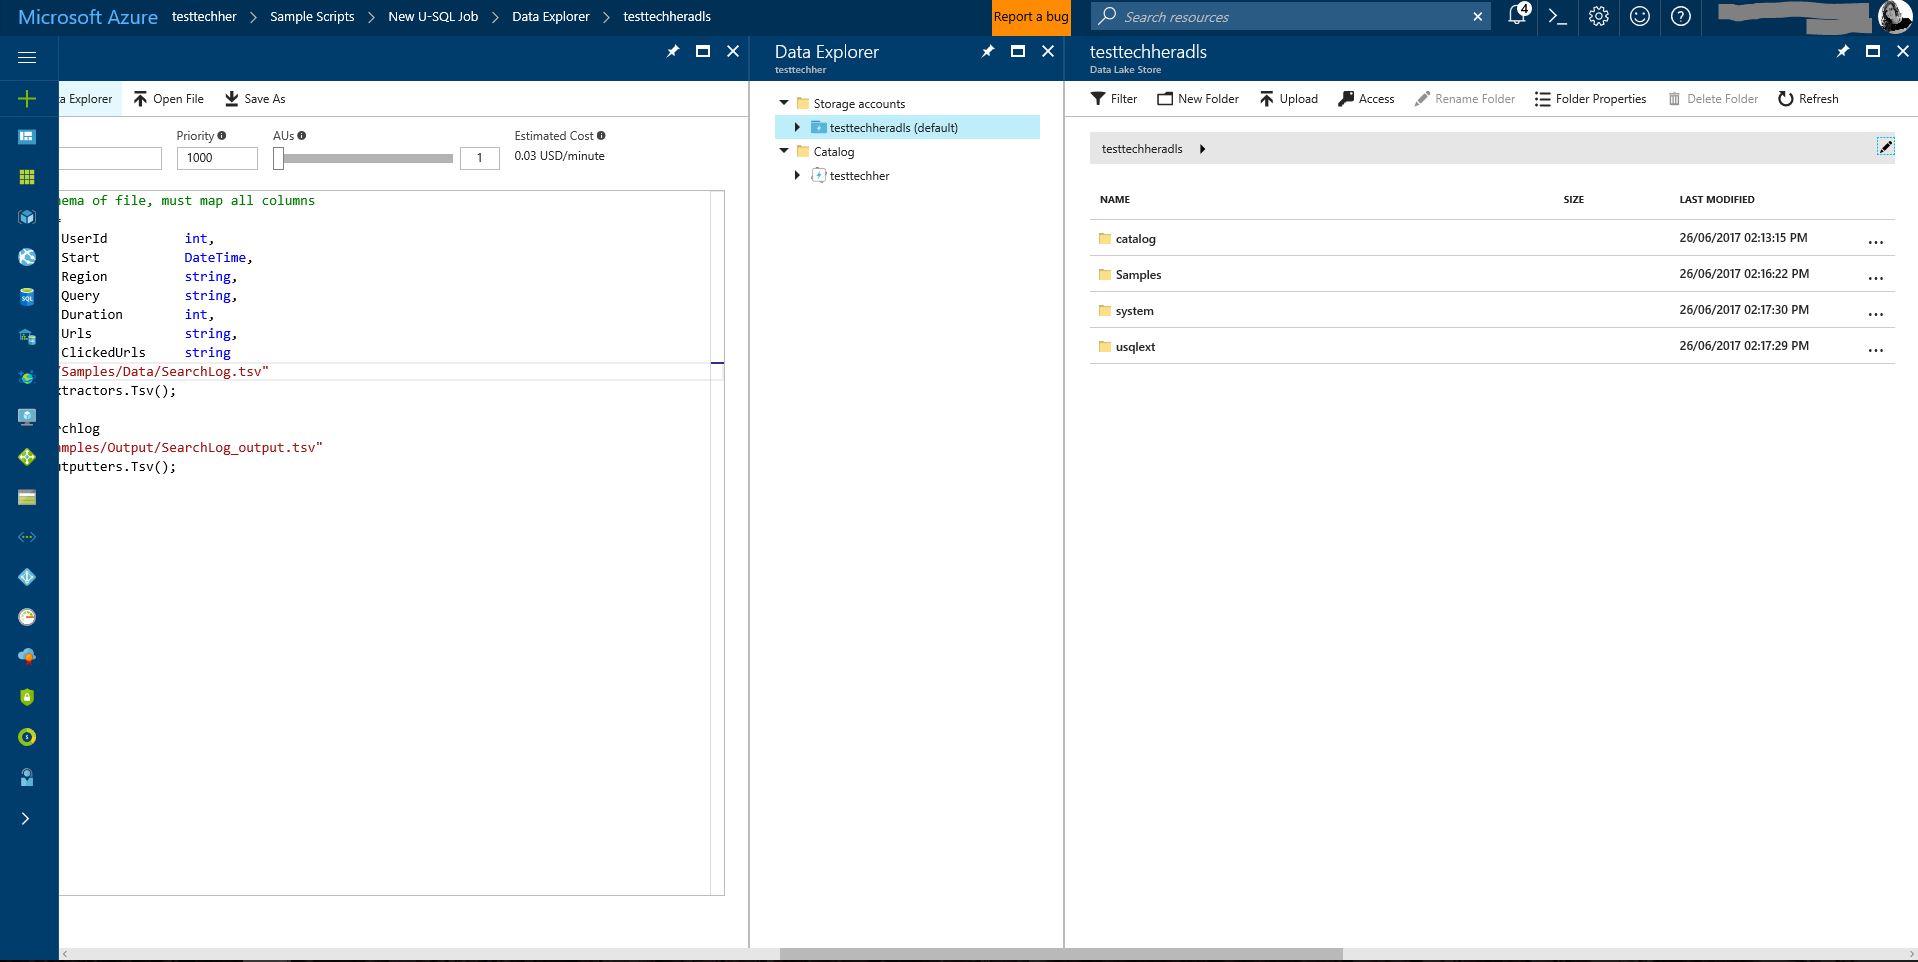1918x962 pixels.
Task: Click the Priority input field
Action: 217,158
